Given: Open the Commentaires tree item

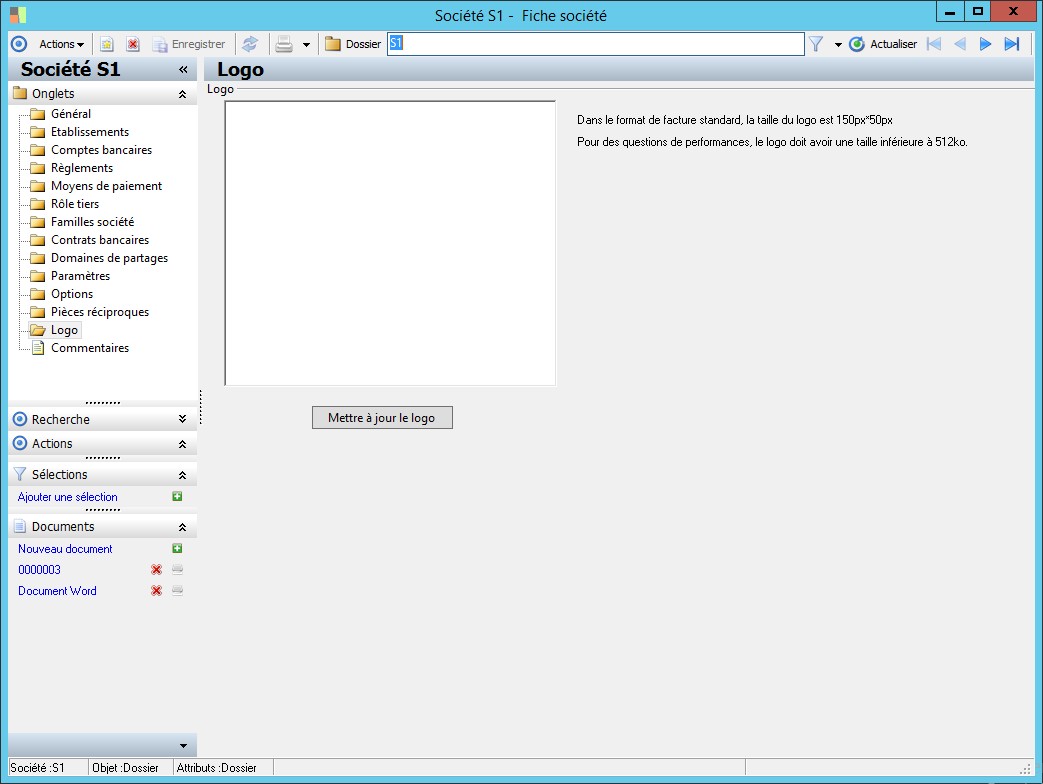Looking at the screenshot, I should 90,348.
